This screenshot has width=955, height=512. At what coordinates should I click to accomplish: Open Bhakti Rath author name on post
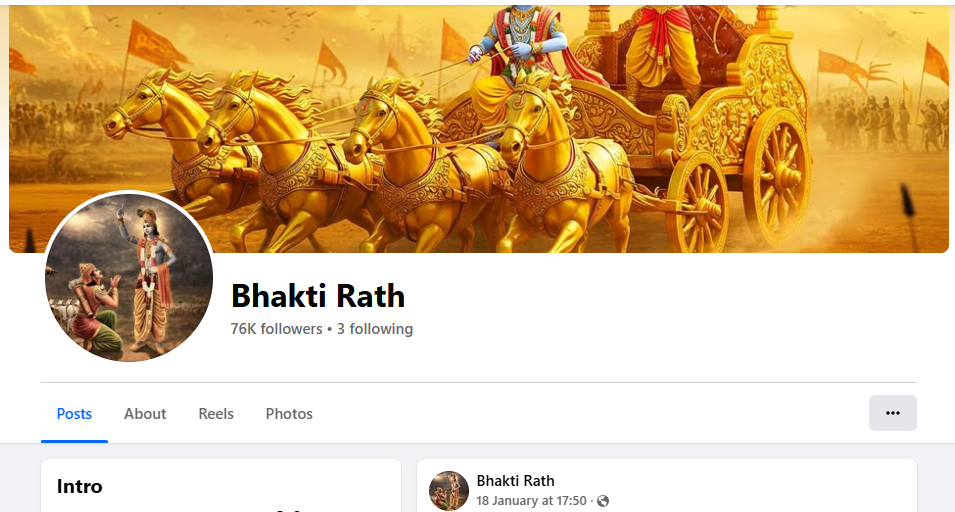pos(515,481)
